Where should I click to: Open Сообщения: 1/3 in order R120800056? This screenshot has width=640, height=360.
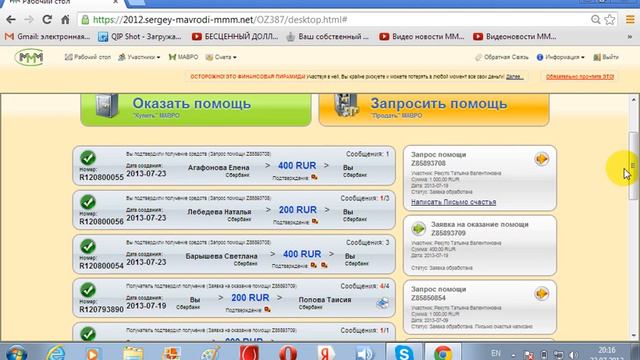tap(365, 198)
